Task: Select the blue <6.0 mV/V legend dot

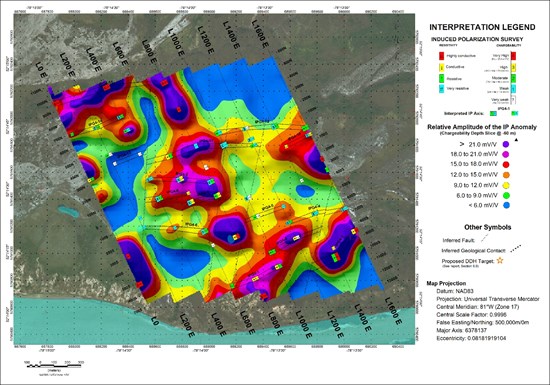Action: [x=506, y=205]
